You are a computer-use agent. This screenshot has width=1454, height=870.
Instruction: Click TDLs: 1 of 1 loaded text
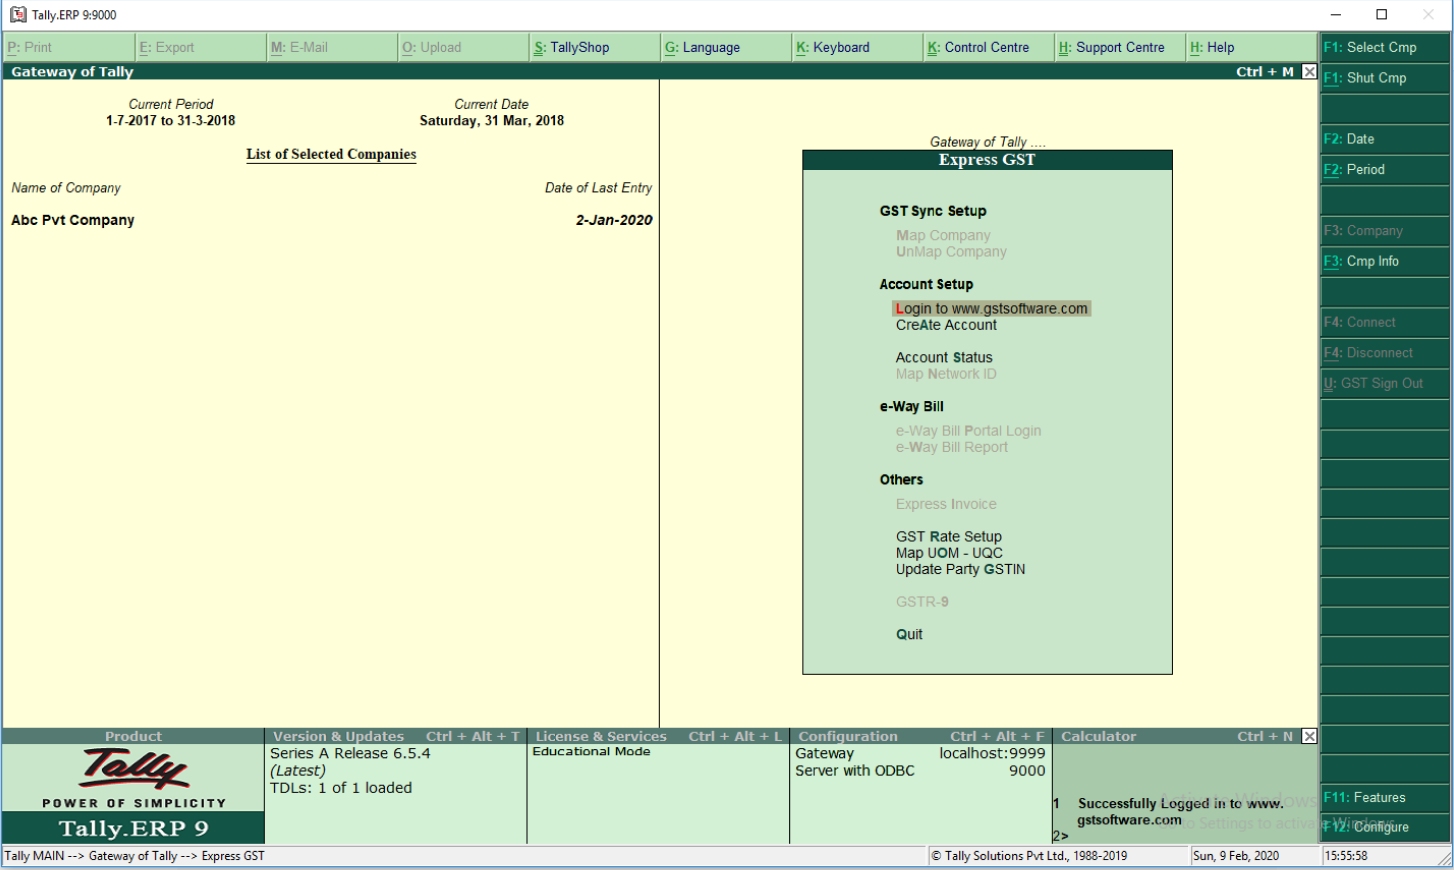click(341, 788)
